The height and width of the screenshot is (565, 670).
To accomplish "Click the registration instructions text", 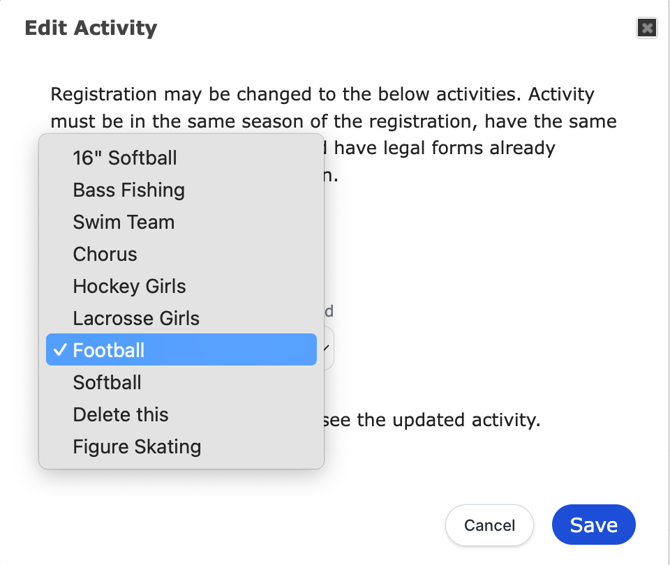I will [x=333, y=108].
